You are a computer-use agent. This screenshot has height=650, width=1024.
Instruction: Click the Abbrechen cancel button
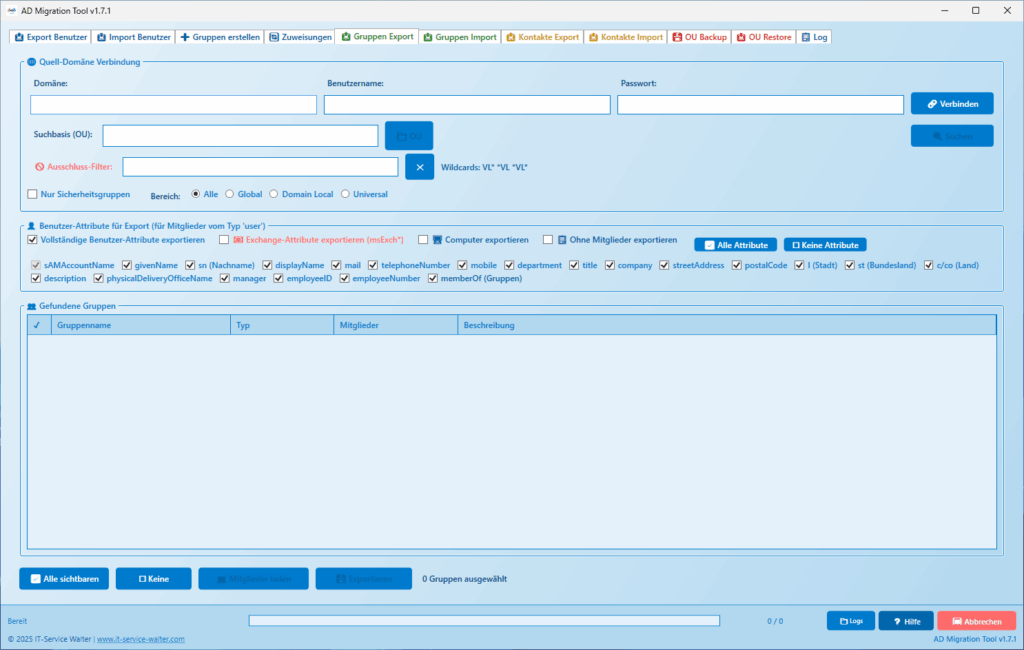pyautogui.click(x=976, y=621)
